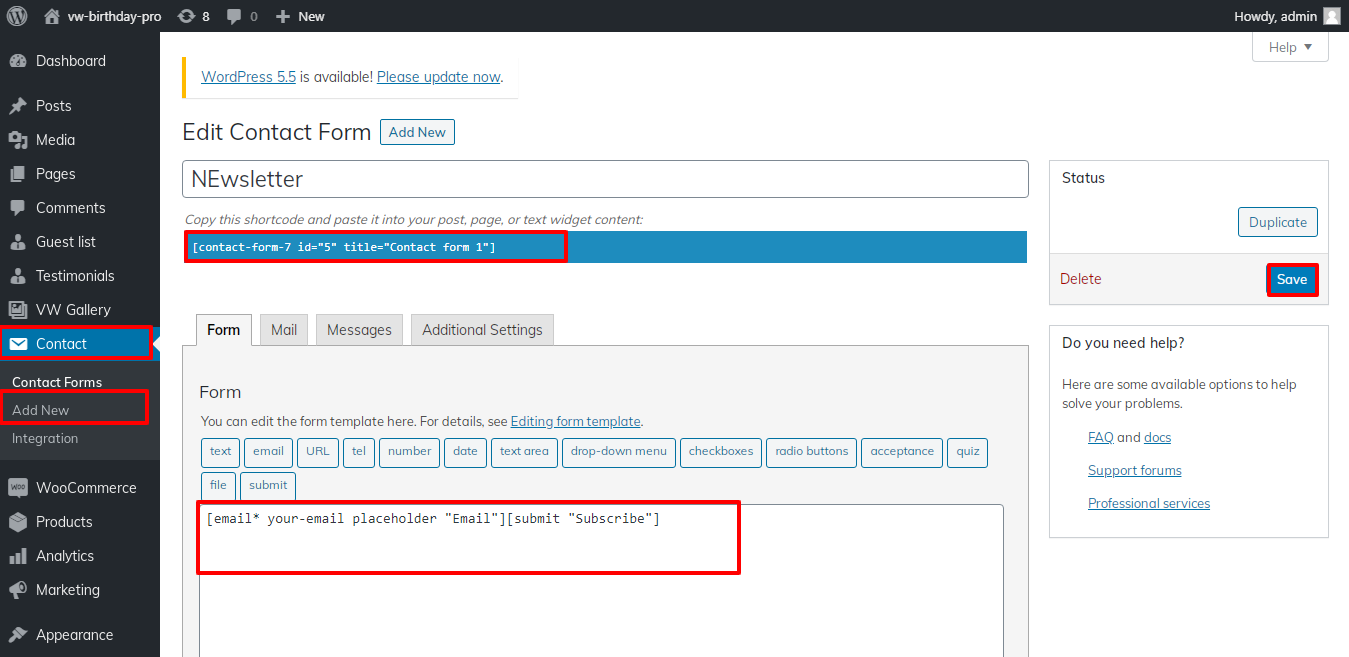
Task: Open the updates icon showing 8
Action: click(186, 16)
